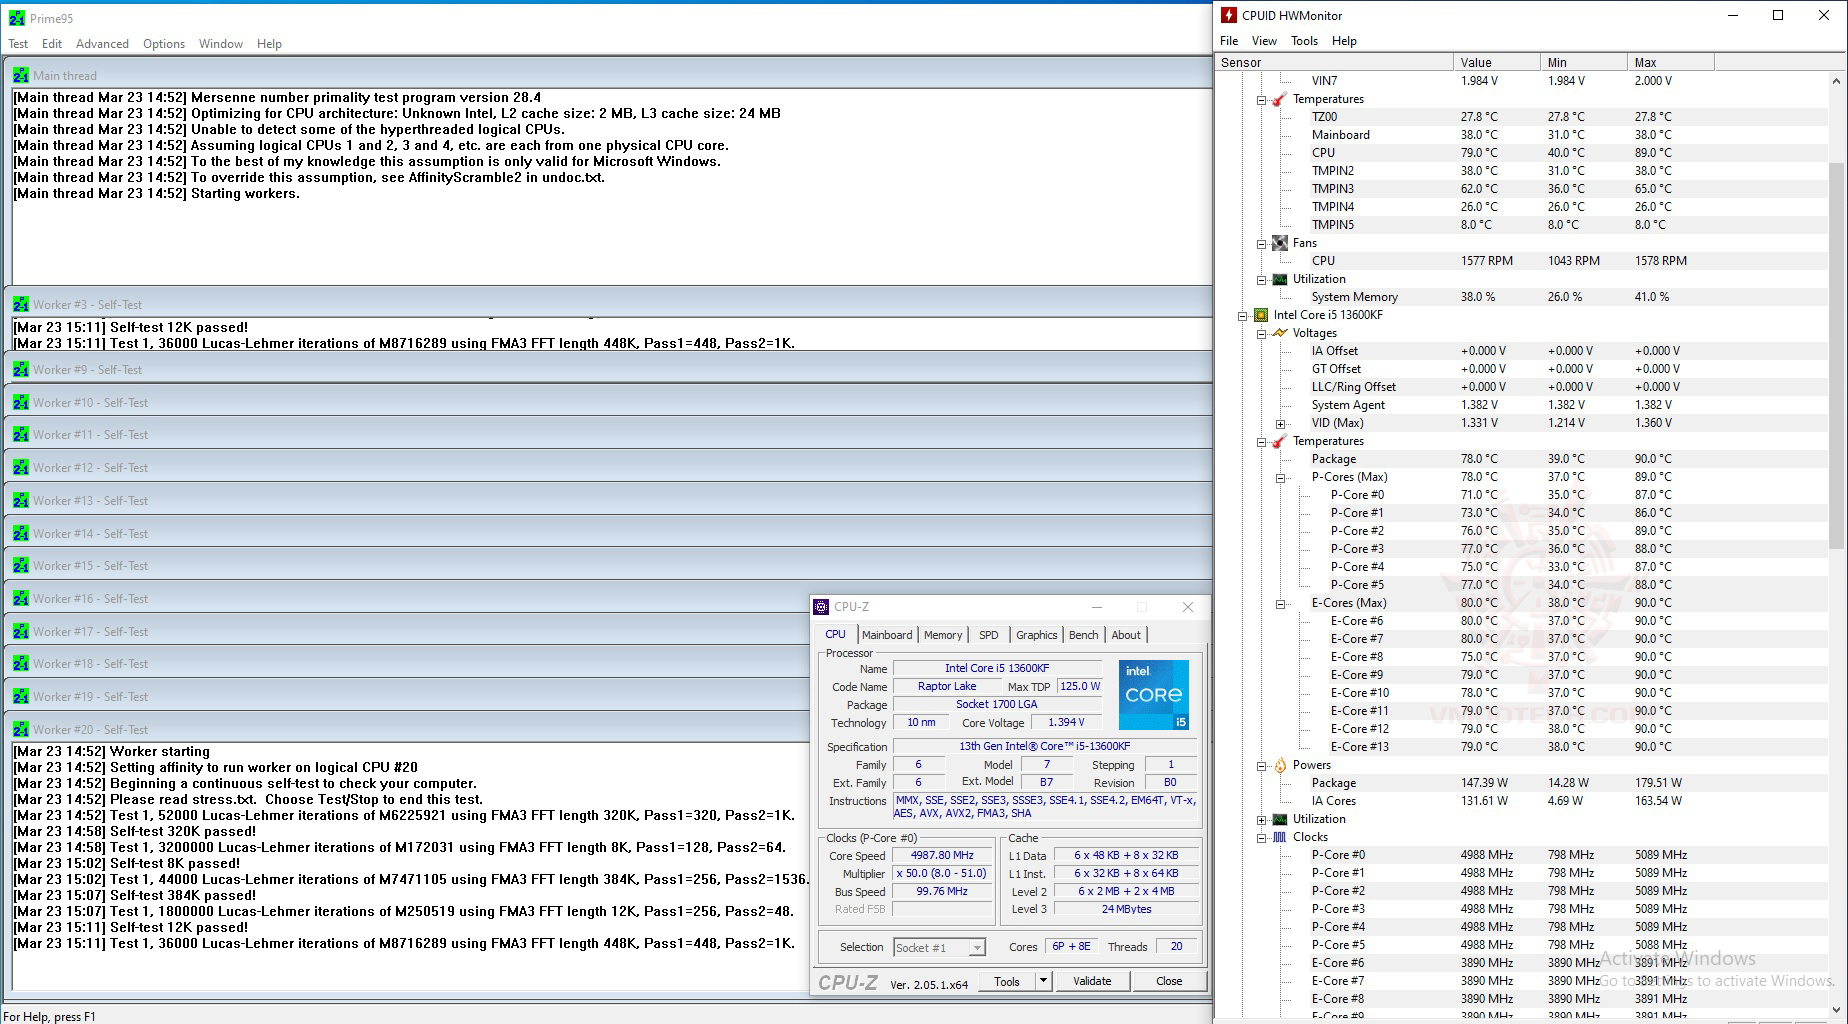Image resolution: width=1848 pixels, height=1024 pixels.
Task: Switch to the About tab in CPU-Z
Action: point(1126,635)
